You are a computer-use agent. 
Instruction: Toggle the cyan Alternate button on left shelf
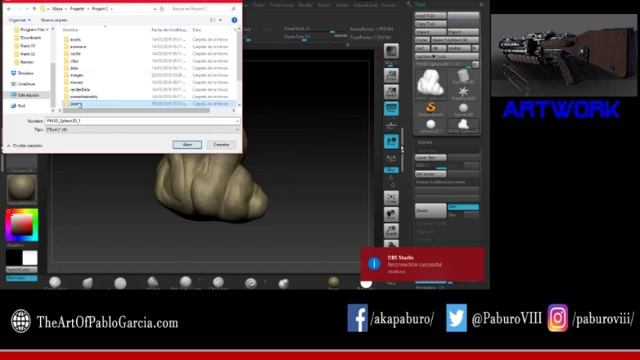(22, 278)
